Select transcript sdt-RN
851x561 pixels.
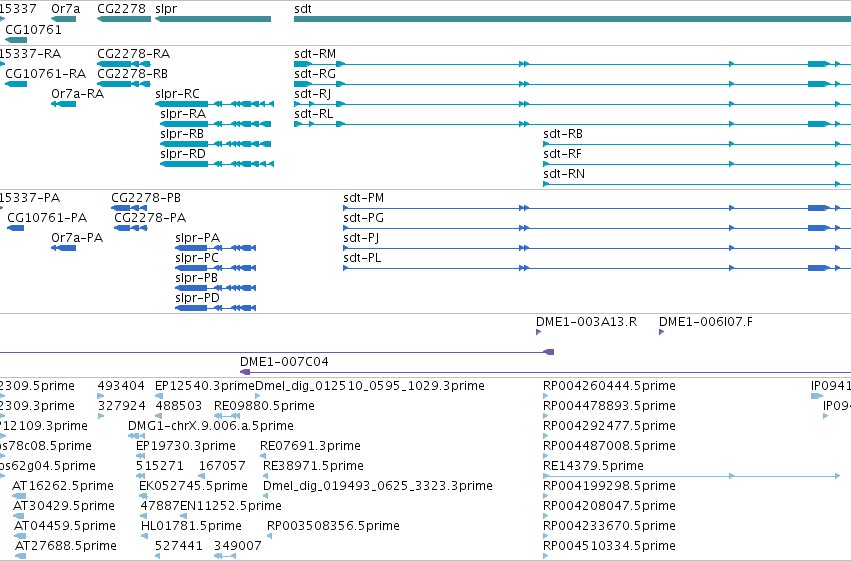coord(697,184)
